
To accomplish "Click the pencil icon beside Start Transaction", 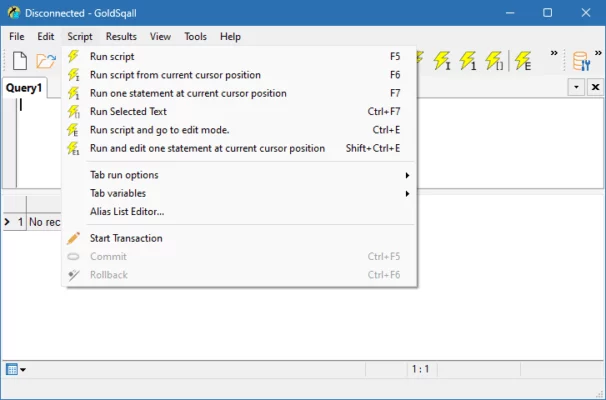I will (73, 238).
